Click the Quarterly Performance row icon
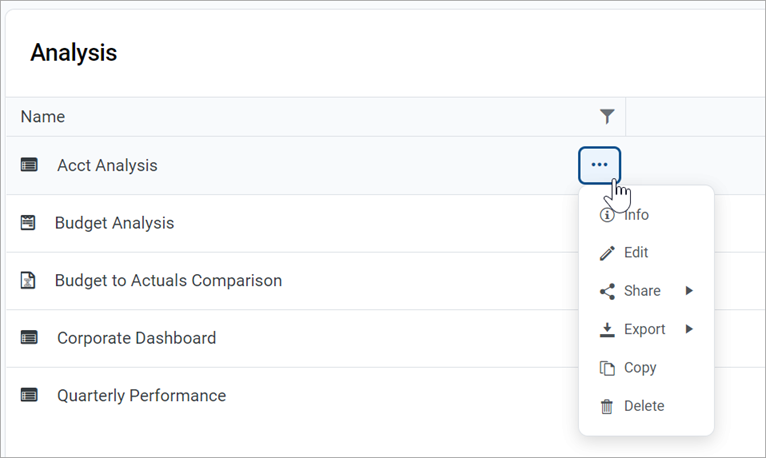Image resolution: width=766 pixels, height=458 pixels. coord(29,396)
